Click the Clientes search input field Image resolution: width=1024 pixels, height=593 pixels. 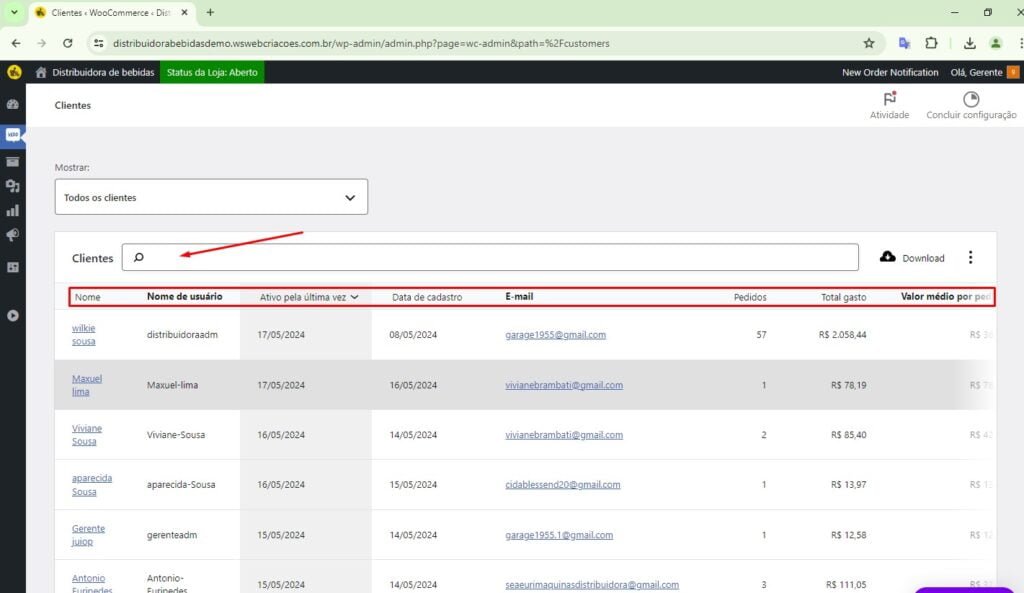[x=500, y=258]
